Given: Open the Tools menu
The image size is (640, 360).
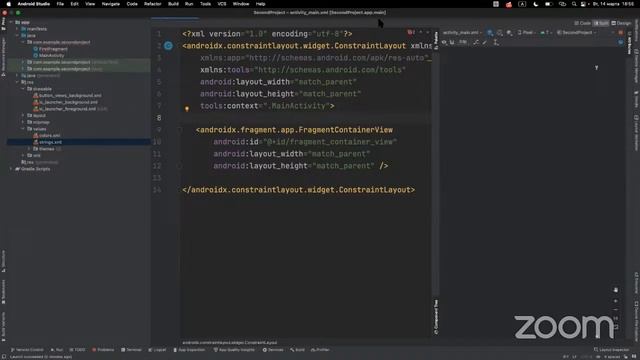Looking at the screenshot, I should 205,4.
